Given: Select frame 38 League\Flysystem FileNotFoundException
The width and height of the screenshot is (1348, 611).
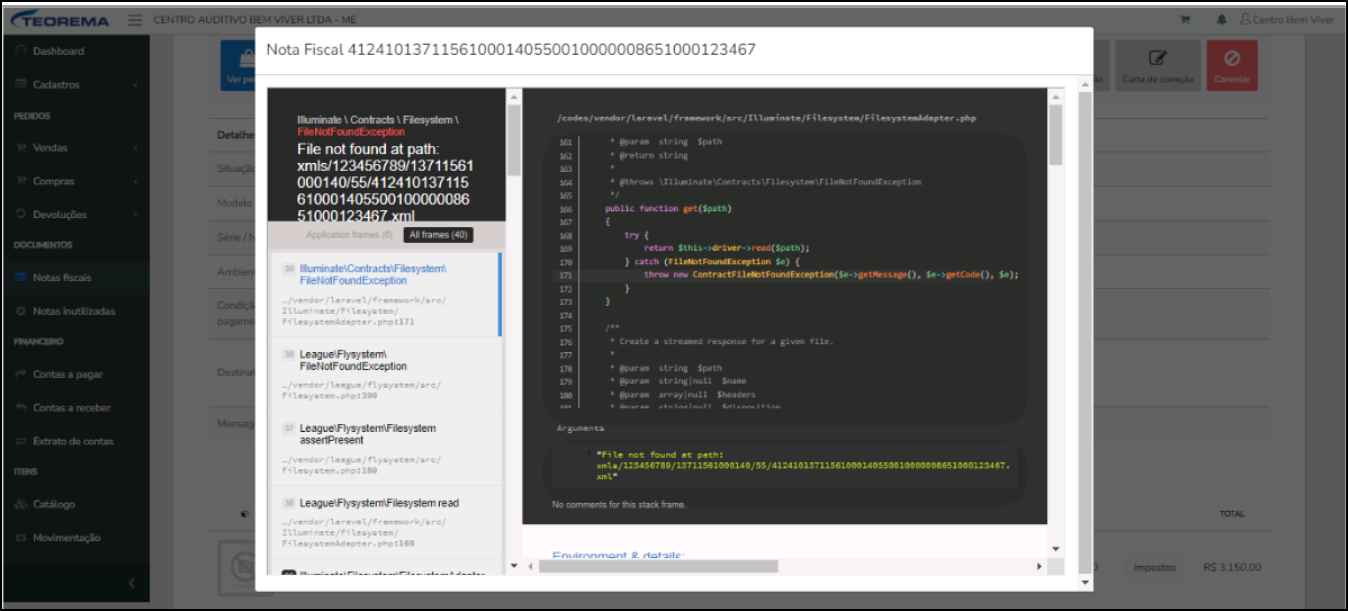Looking at the screenshot, I should [x=385, y=374].
